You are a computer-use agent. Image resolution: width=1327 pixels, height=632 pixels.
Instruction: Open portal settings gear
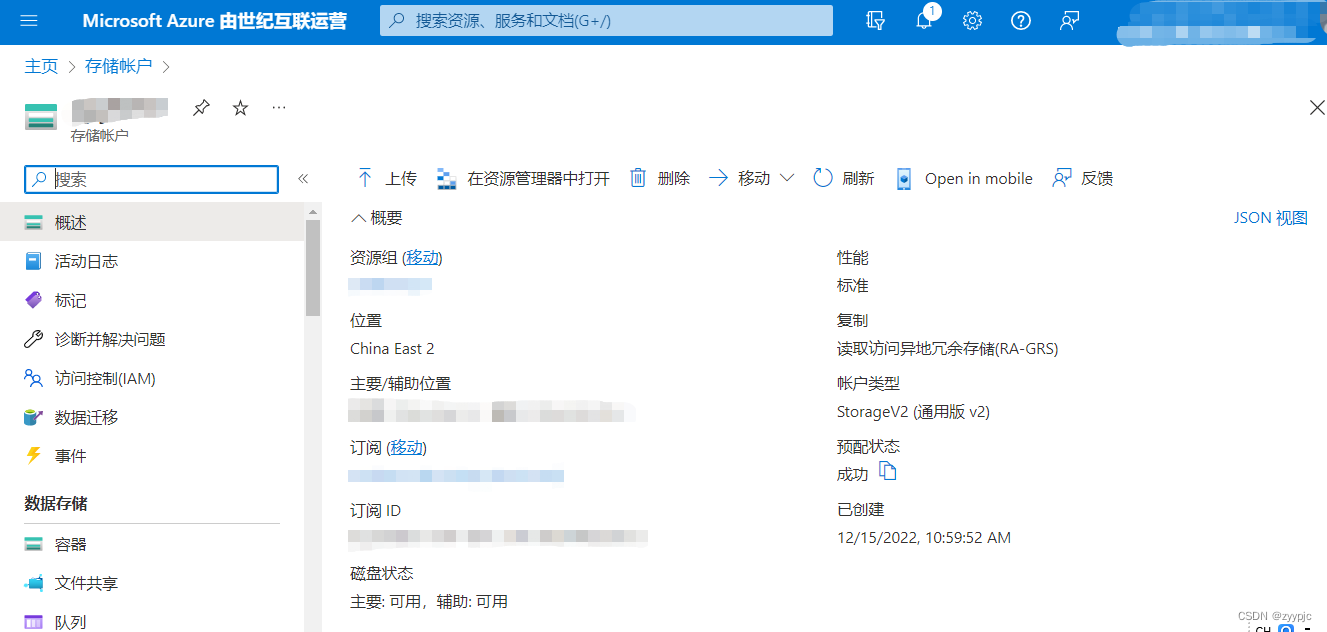point(972,21)
